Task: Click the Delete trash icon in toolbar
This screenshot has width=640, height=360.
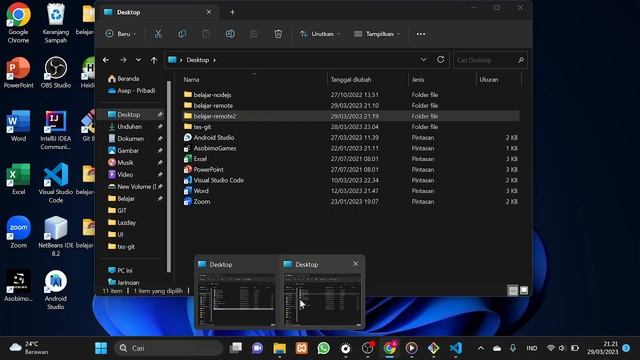Action: tap(278, 34)
